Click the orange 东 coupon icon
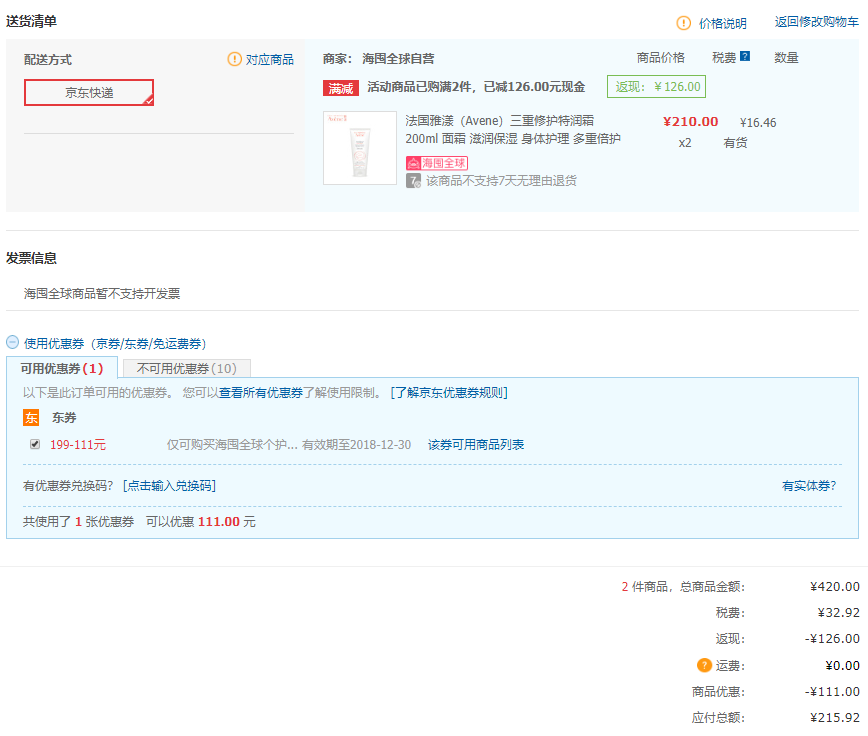868x736 pixels. coord(31,417)
